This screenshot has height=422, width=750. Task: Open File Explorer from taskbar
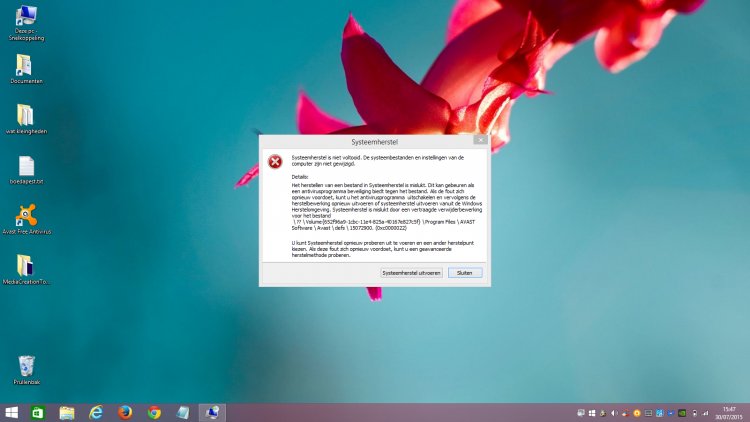tap(66, 412)
